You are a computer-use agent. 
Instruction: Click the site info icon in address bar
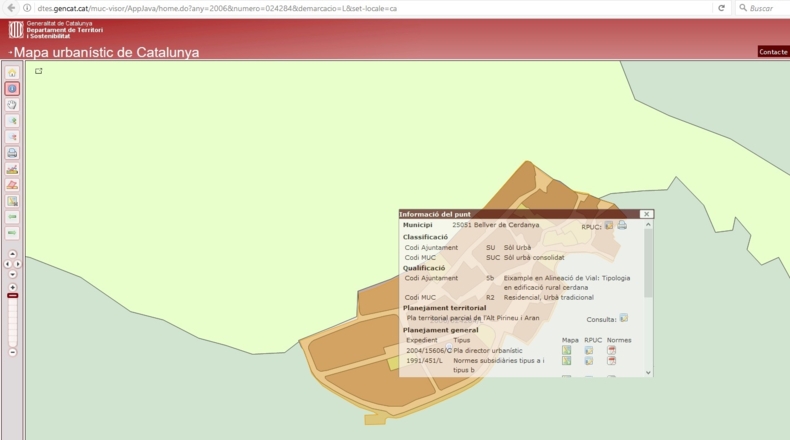[x=27, y=8]
